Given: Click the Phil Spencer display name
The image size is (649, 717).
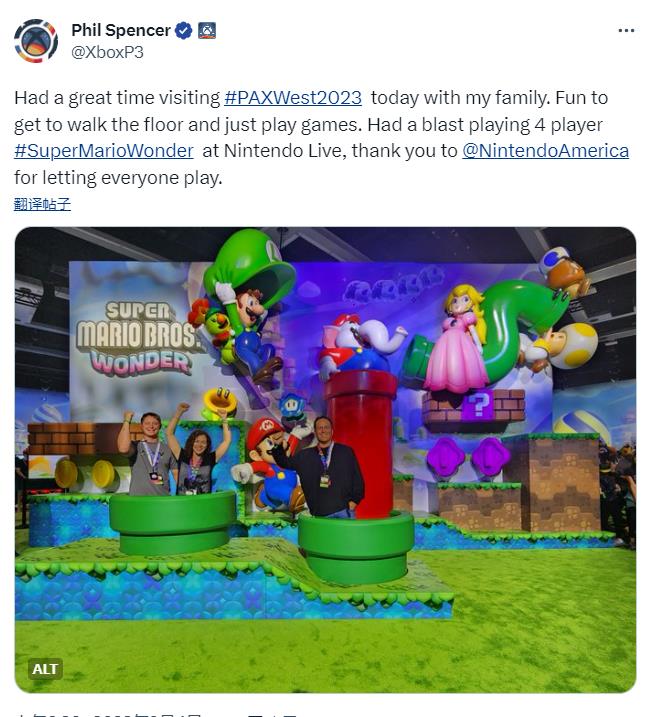Looking at the screenshot, I should click(121, 31).
